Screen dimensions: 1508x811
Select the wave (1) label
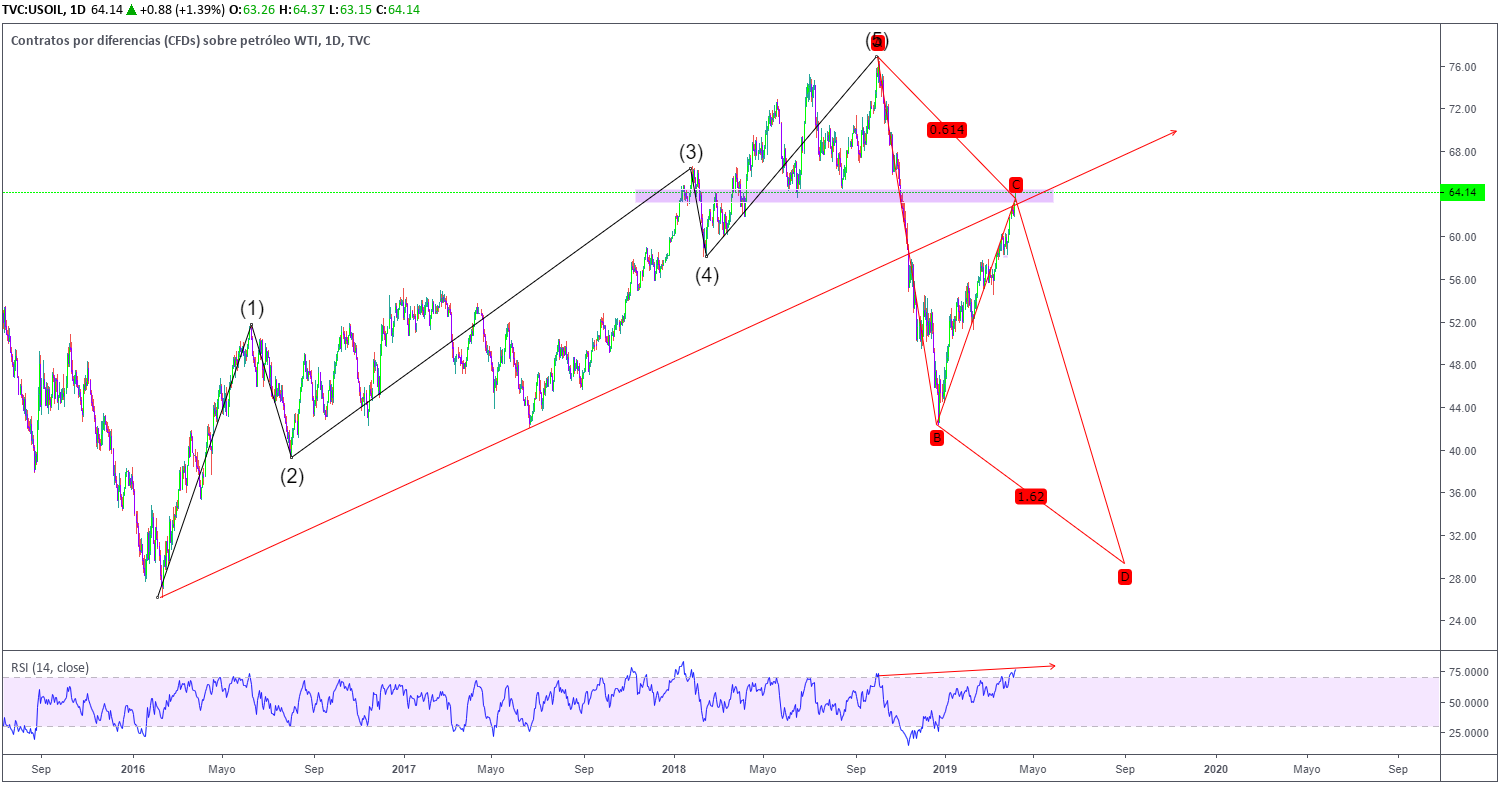click(252, 307)
